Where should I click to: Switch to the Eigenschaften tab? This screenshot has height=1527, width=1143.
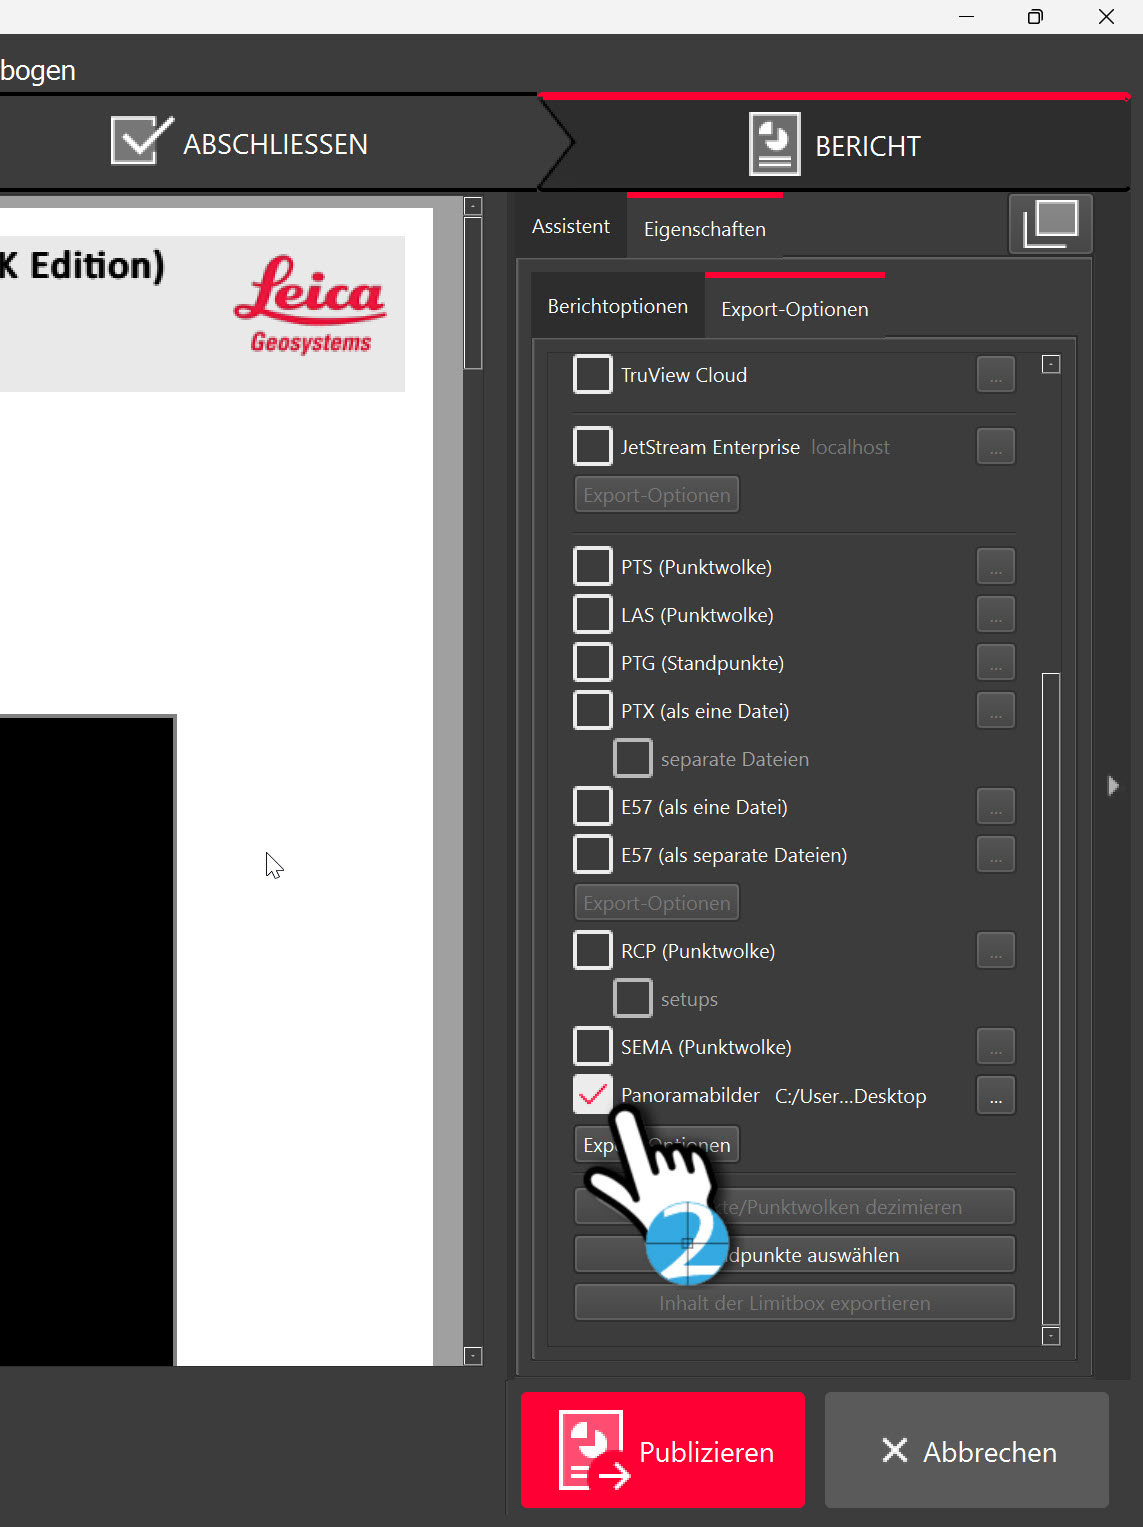coord(705,229)
